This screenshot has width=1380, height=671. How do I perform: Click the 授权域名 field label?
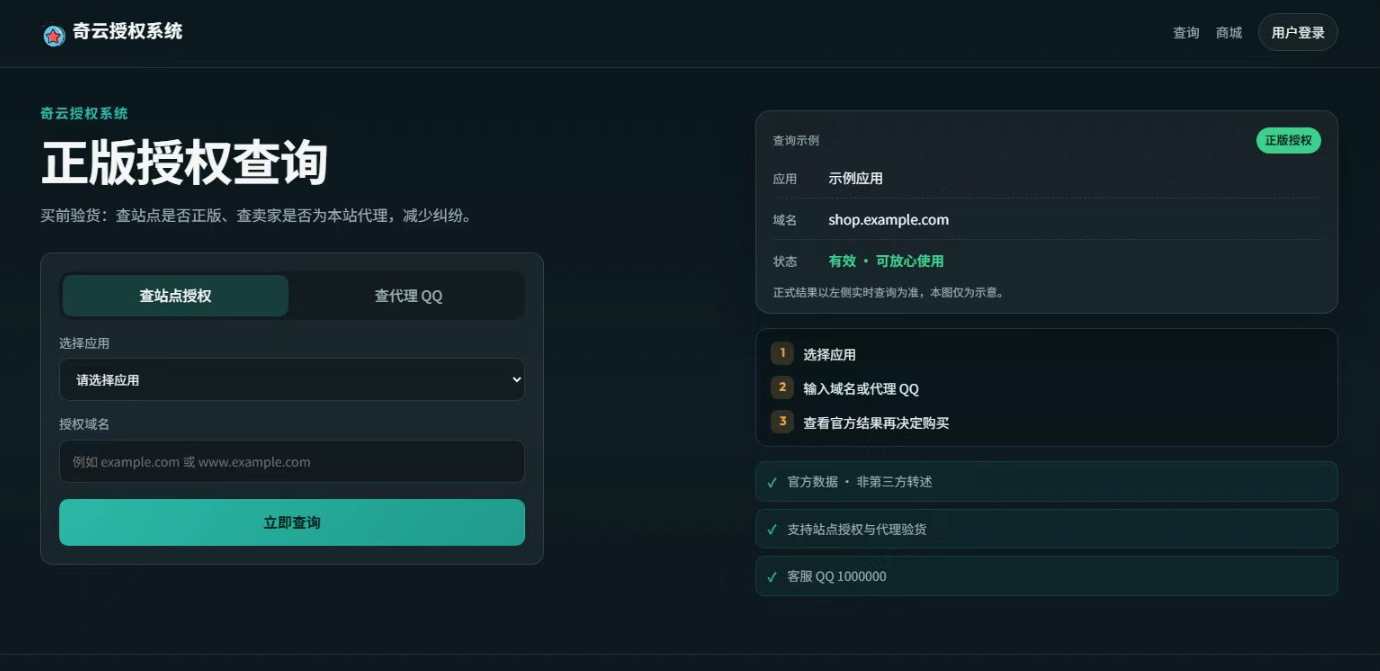click(84, 424)
